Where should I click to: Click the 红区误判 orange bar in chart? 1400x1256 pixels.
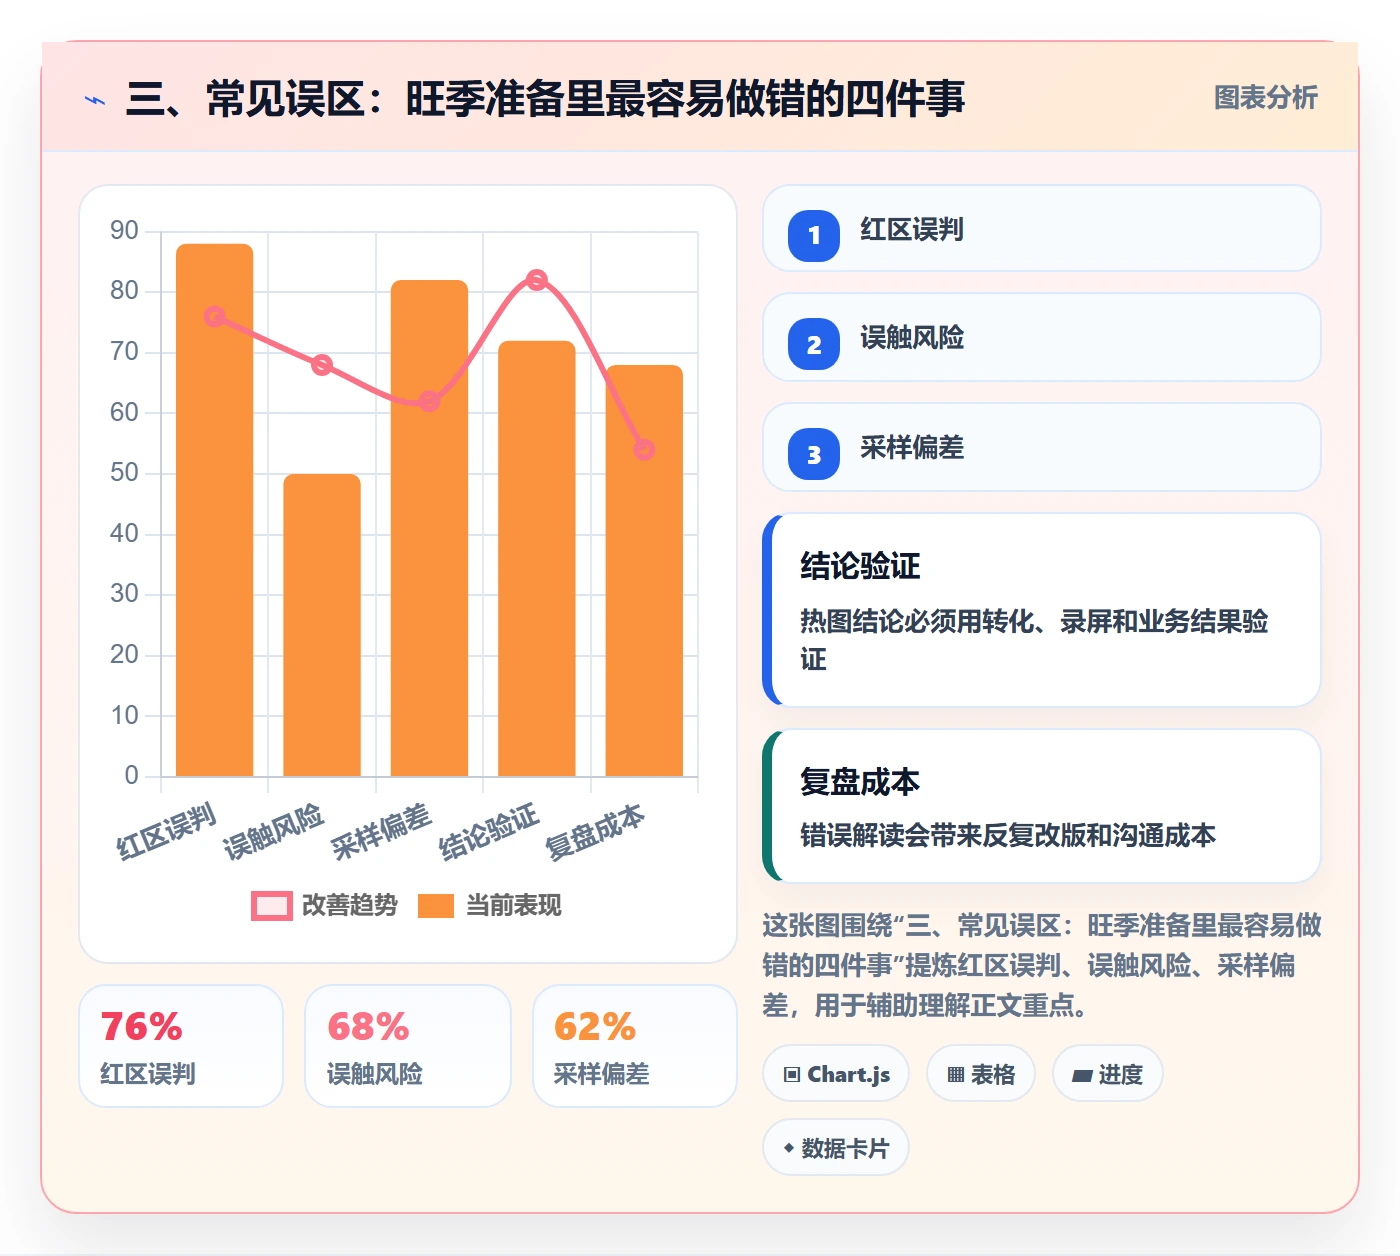[x=215, y=510]
